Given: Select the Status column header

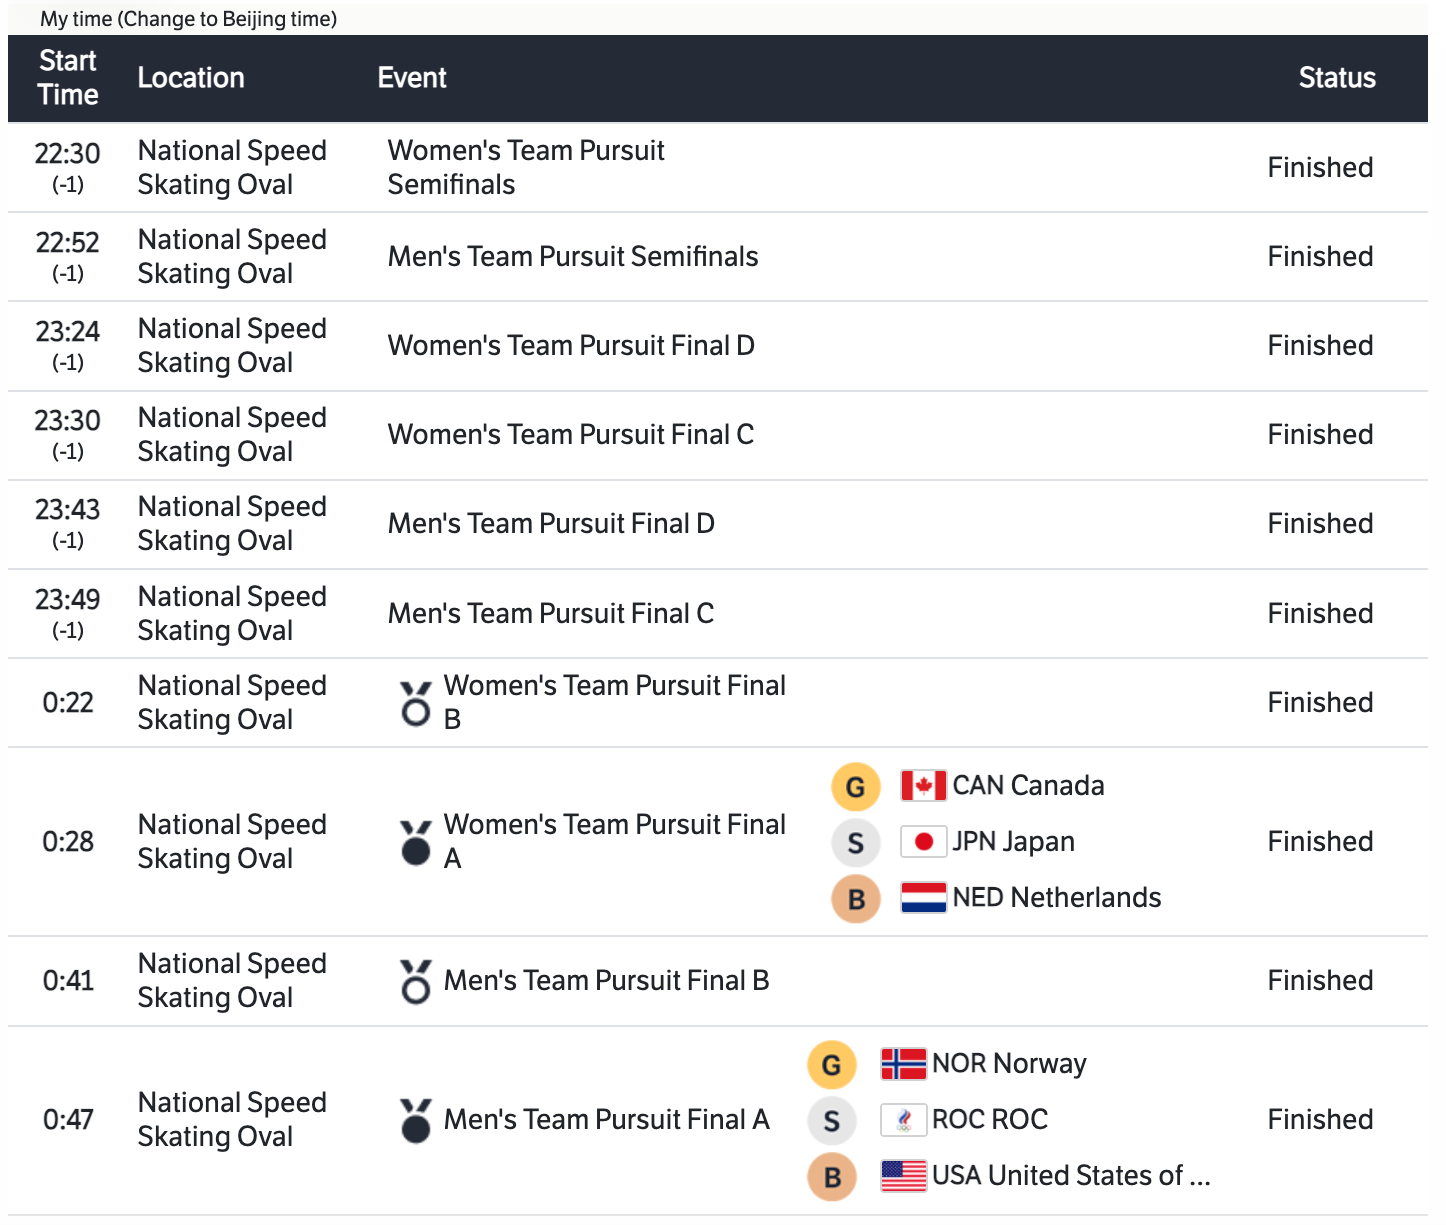Looking at the screenshot, I should [1336, 78].
